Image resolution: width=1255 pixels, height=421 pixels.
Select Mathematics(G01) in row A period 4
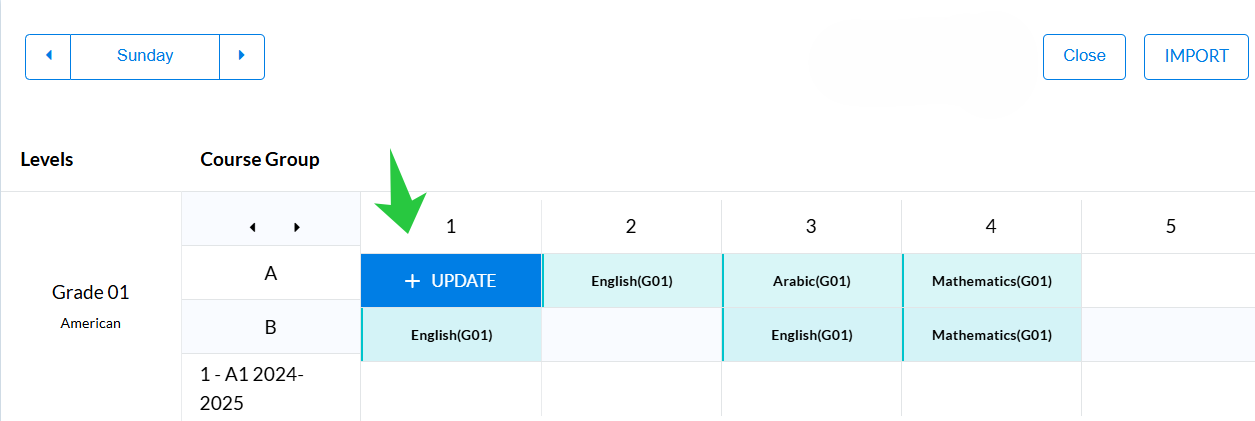coord(992,281)
